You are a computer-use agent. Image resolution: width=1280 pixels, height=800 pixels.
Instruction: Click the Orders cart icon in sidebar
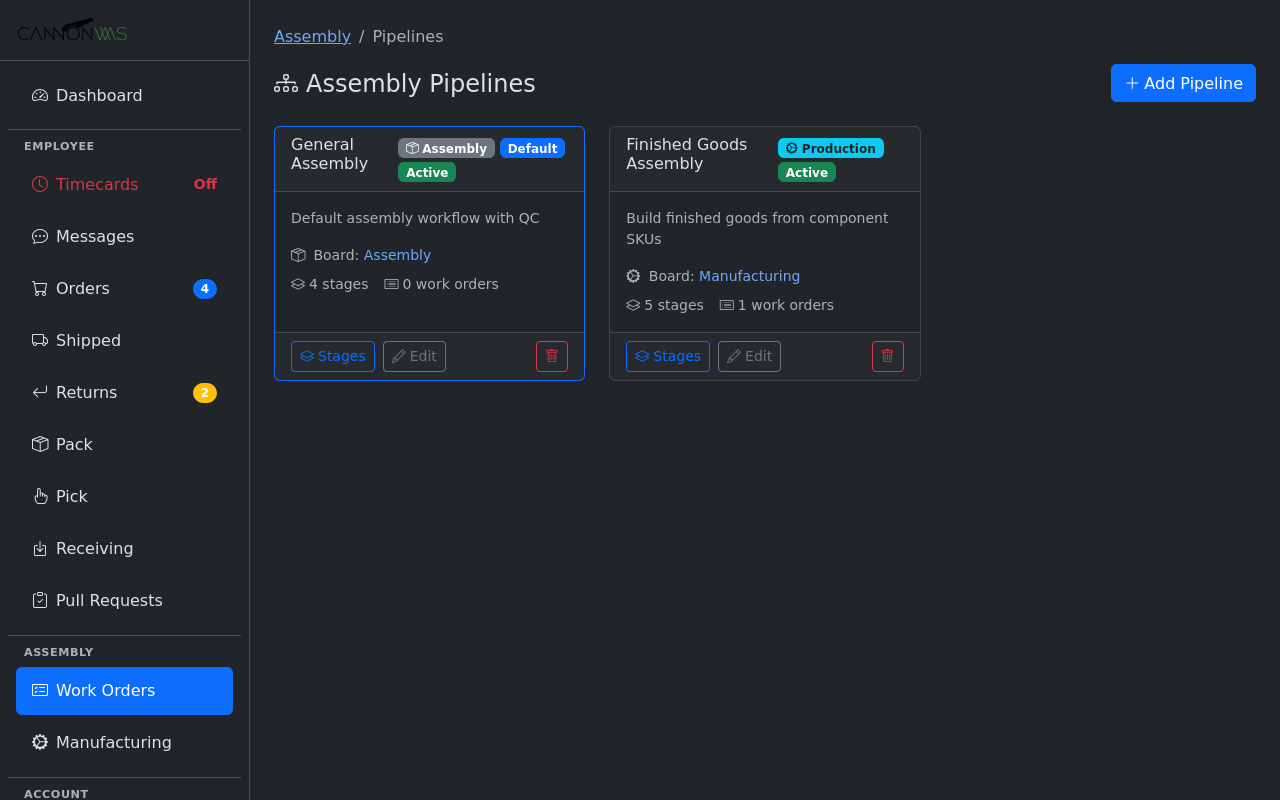40,288
